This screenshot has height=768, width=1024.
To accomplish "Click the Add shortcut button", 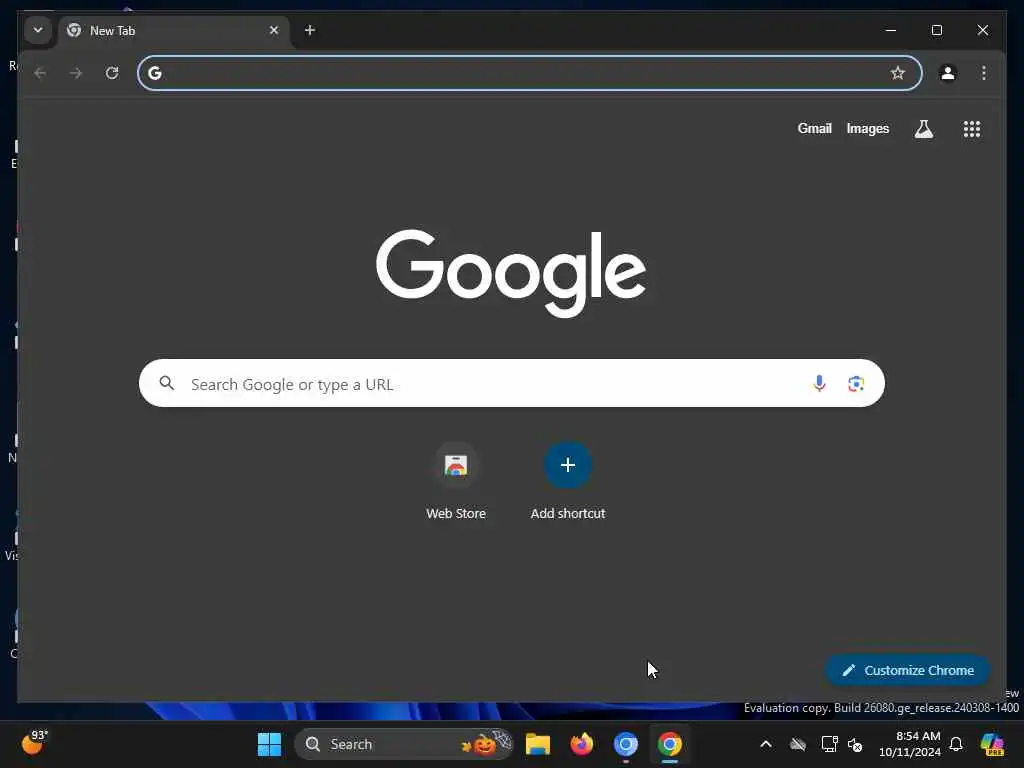I will click(568, 482).
